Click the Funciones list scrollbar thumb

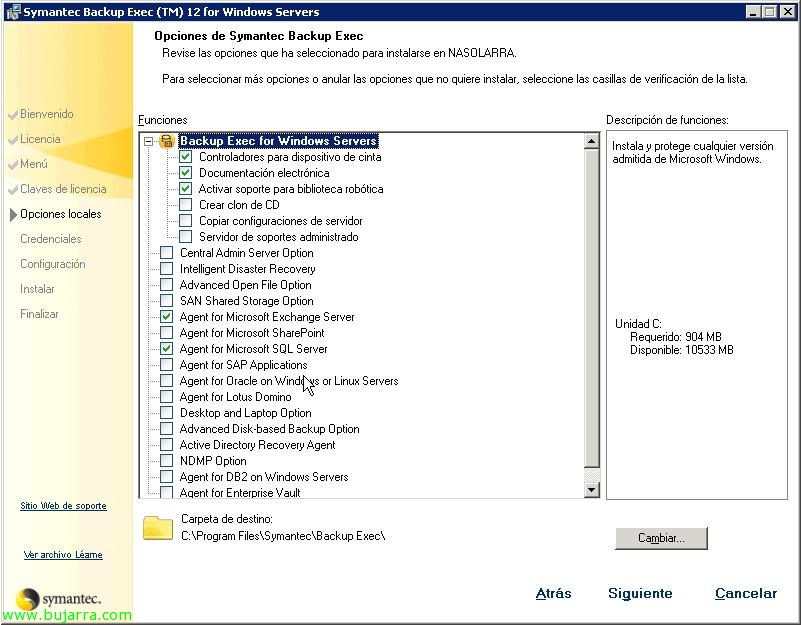click(592, 308)
